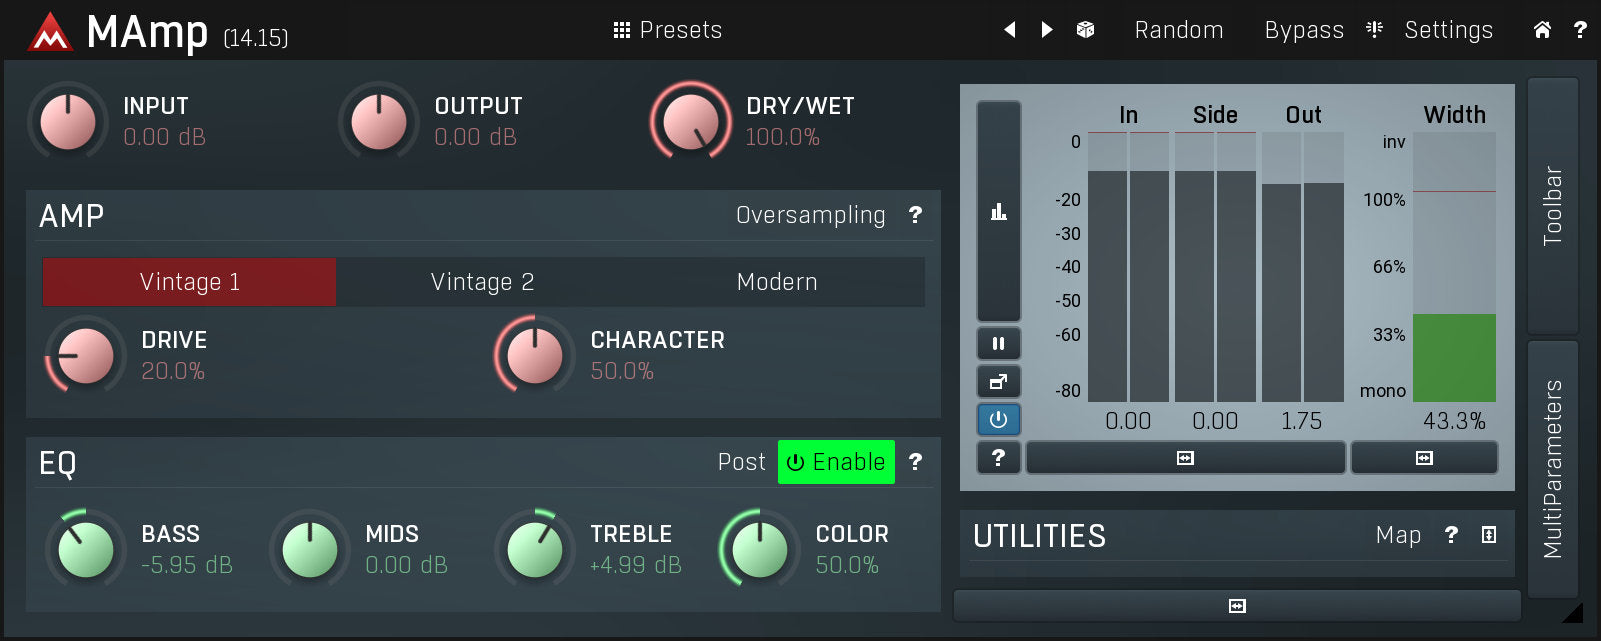
Task: Click the Random button
Action: click(x=1178, y=30)
